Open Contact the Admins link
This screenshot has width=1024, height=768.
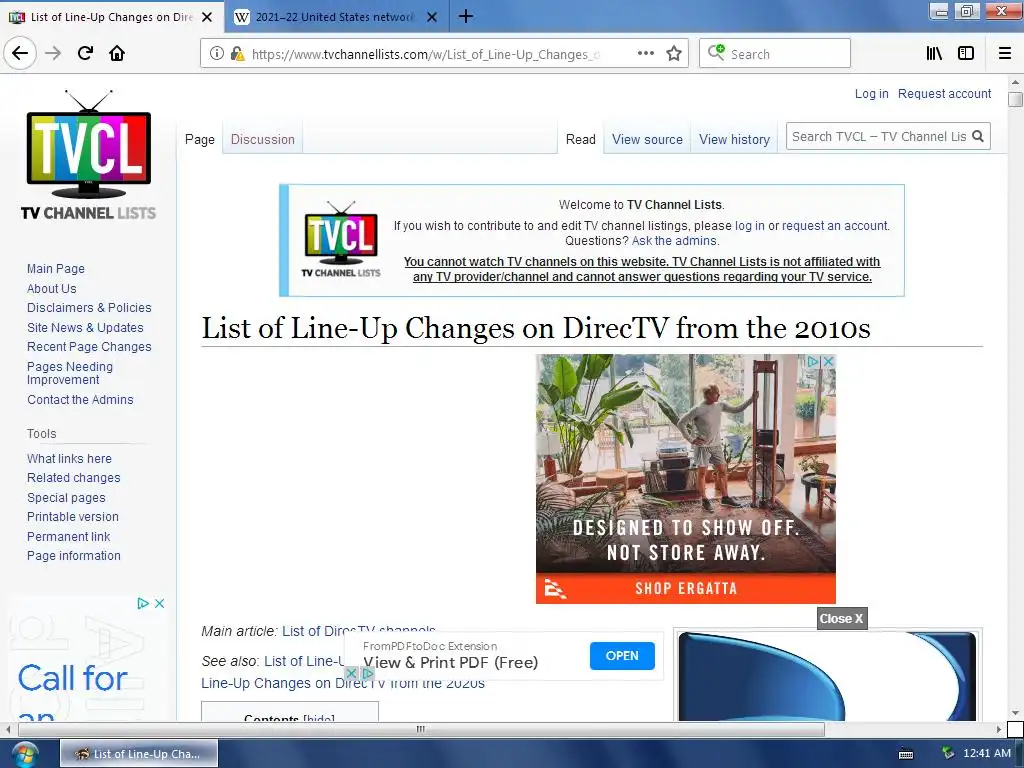click(x=80, y=400)
